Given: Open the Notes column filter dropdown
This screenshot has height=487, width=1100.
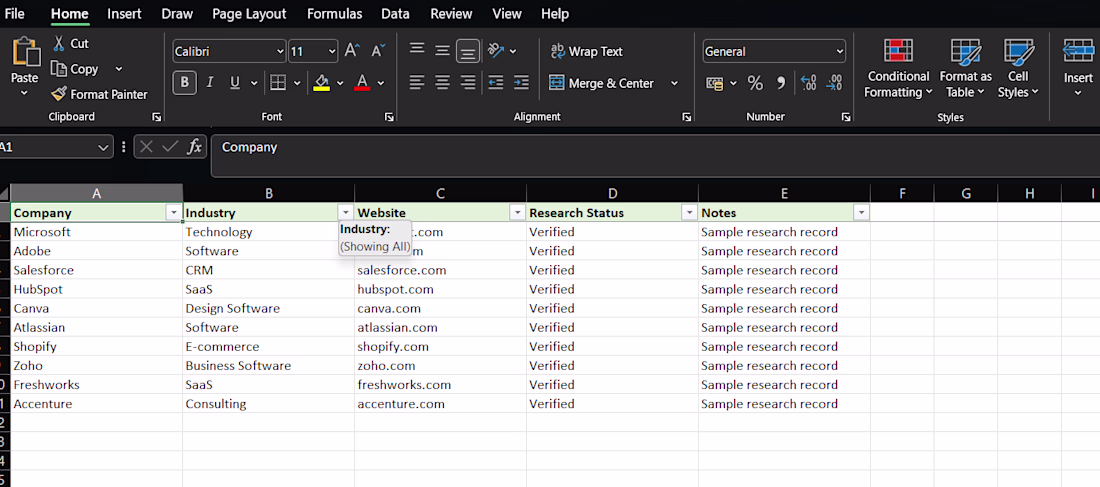Looking at the screenshot, I should coord(861,213).
